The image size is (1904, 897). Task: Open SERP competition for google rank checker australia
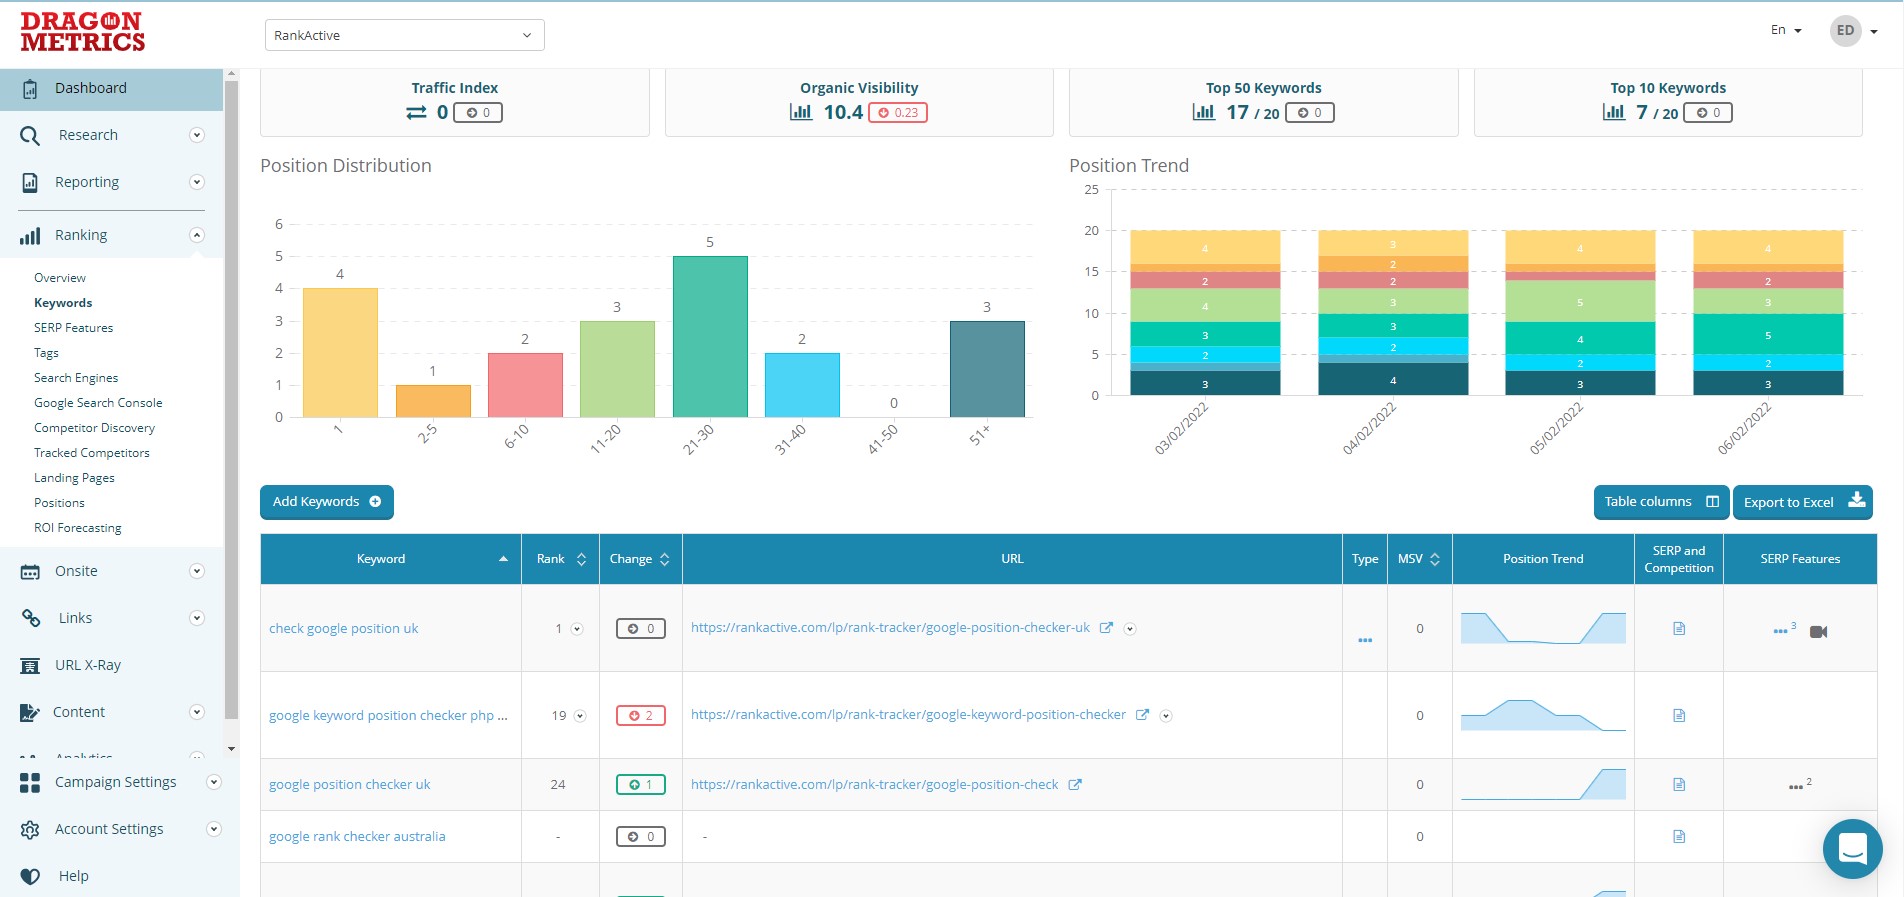(1679, 837)
